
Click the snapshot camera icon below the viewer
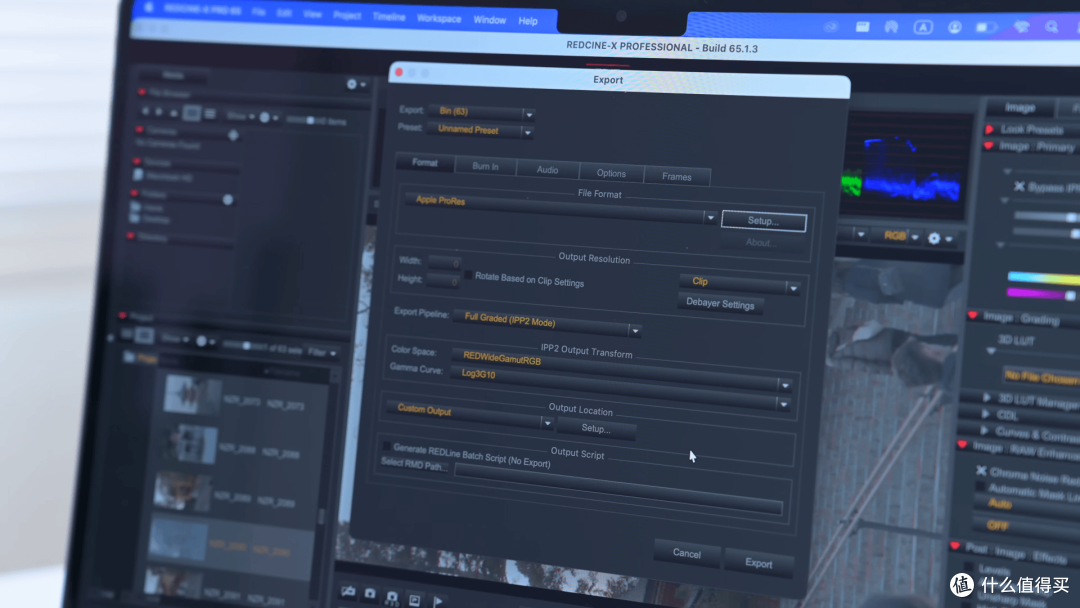point(371,593)
